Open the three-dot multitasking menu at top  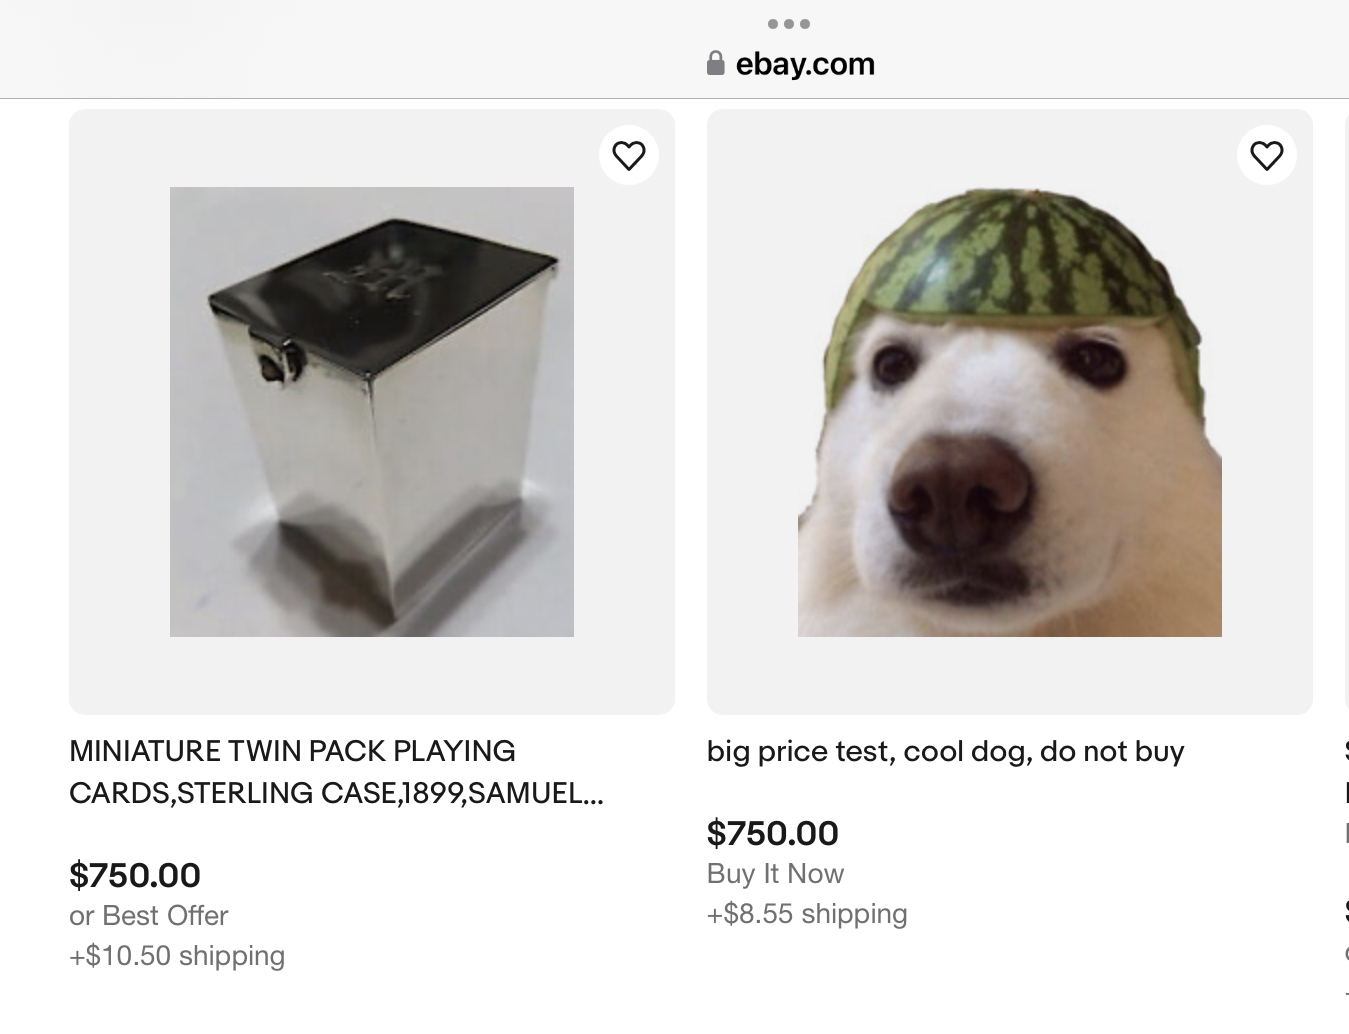point(788,24)
